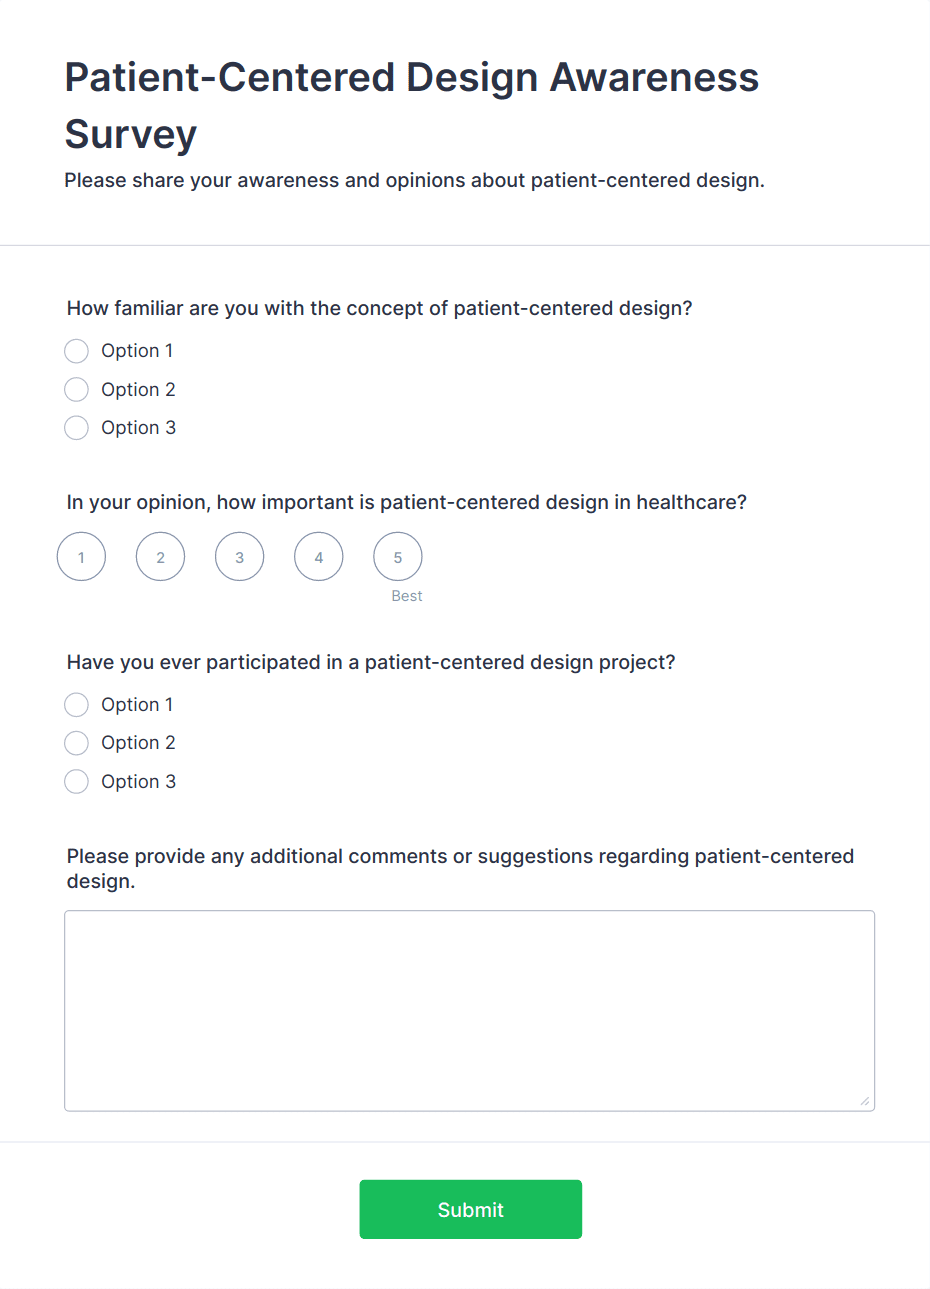Viewport: 930px width, 1289px height.
Task: Choose Option 2 for the participation question
Action: [76, 742]
